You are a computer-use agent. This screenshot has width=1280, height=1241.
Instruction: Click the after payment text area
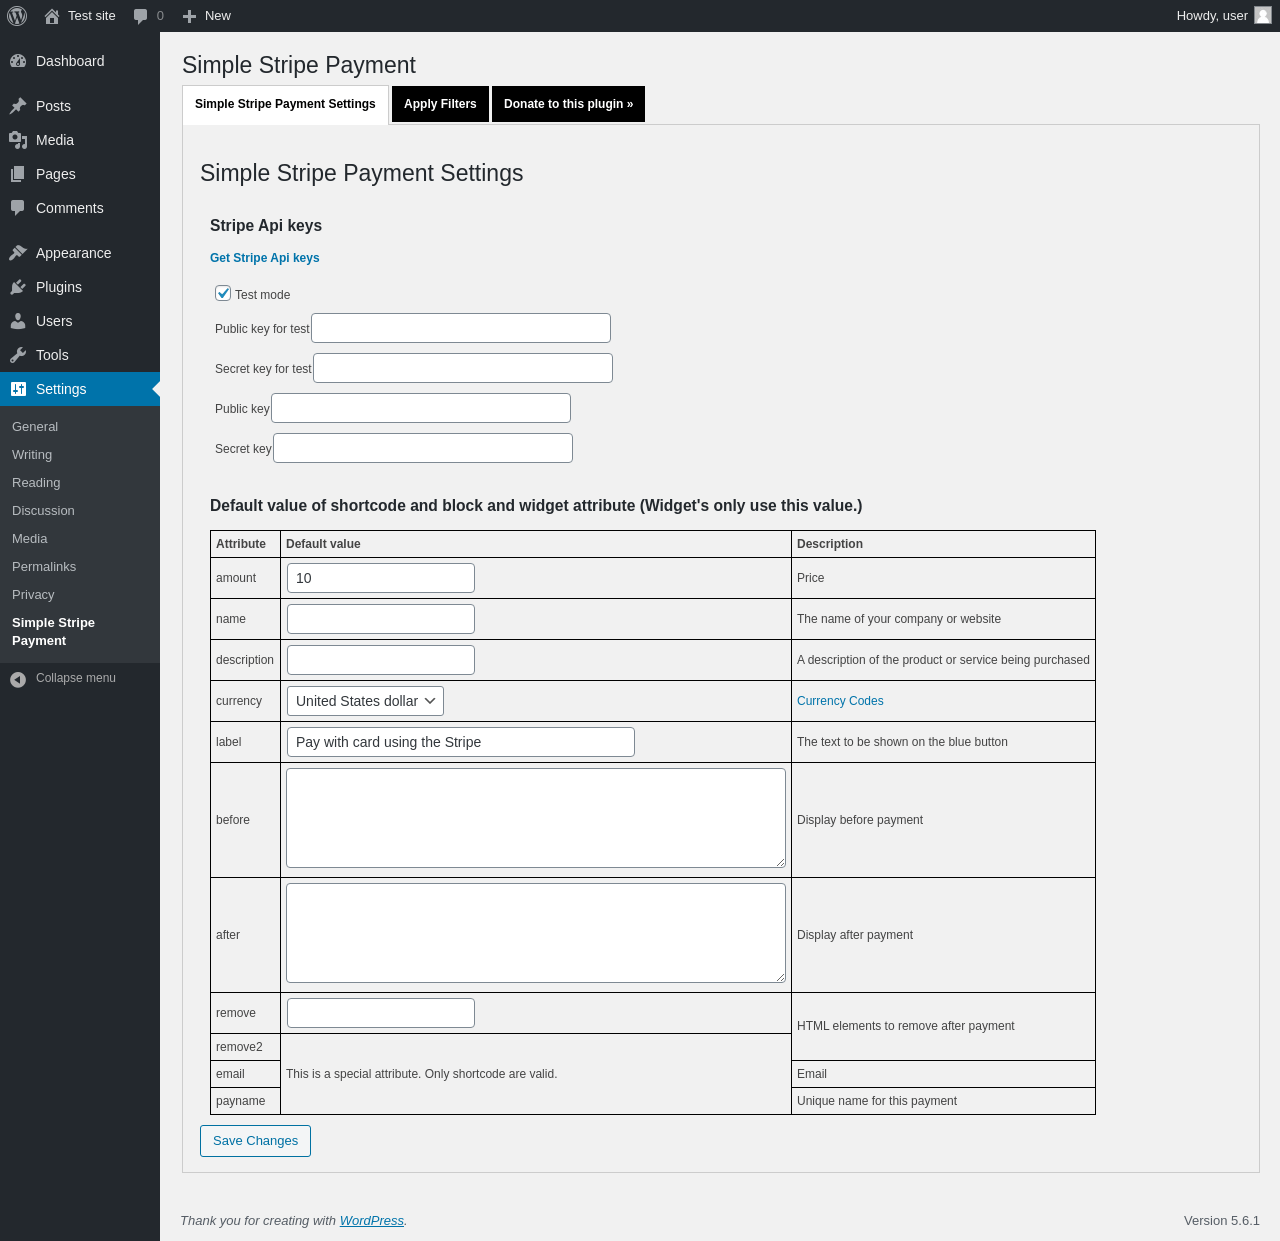coord(536,933)
